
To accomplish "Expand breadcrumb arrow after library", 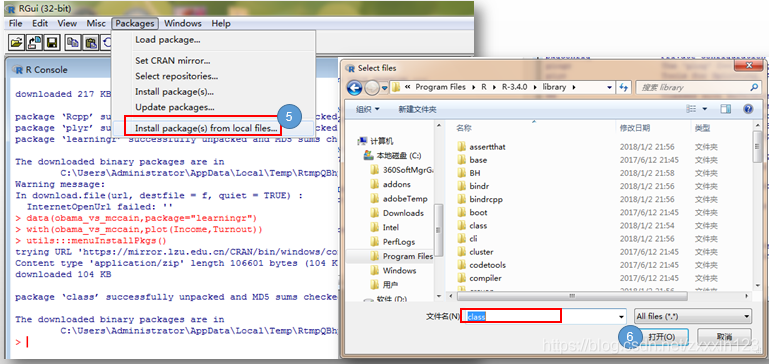I will 574,87.
